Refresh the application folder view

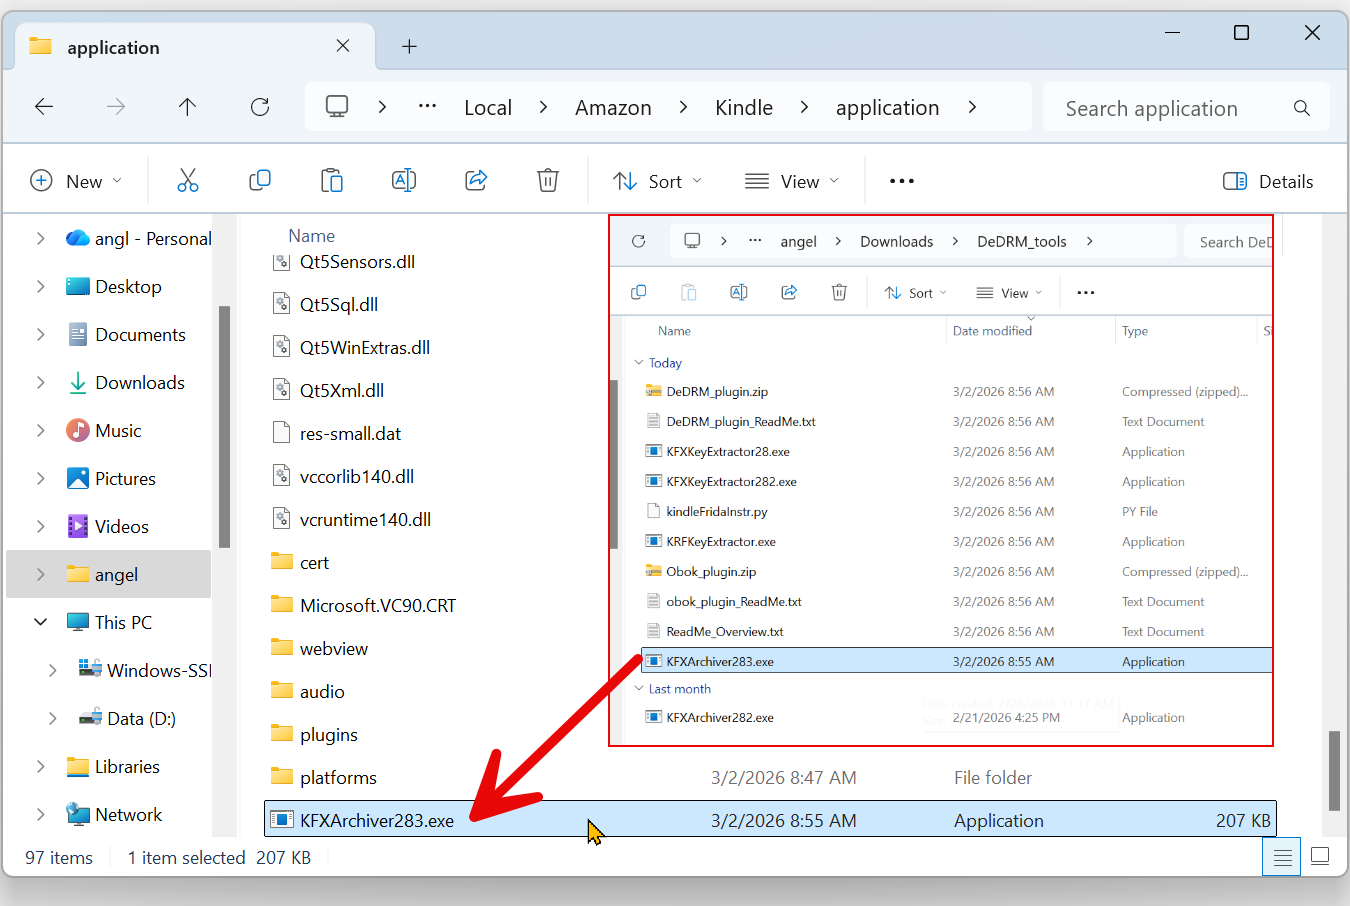[260, 107]
